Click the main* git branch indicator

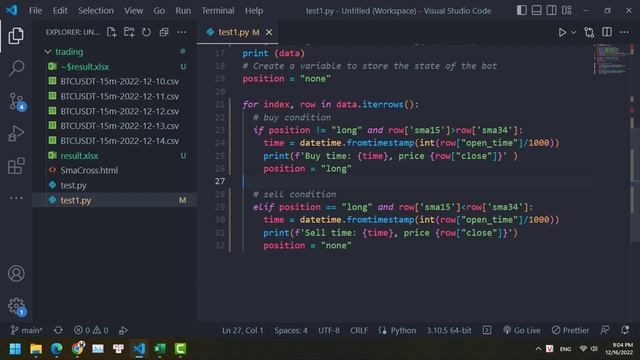26,330
